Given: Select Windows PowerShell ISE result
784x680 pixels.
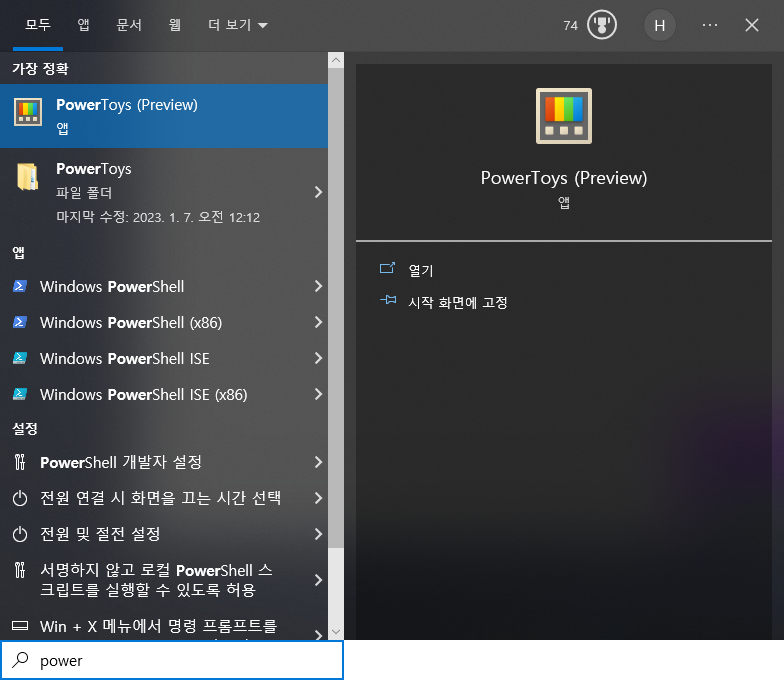Looking at the screenshot, I should click(x=164, y=358).
